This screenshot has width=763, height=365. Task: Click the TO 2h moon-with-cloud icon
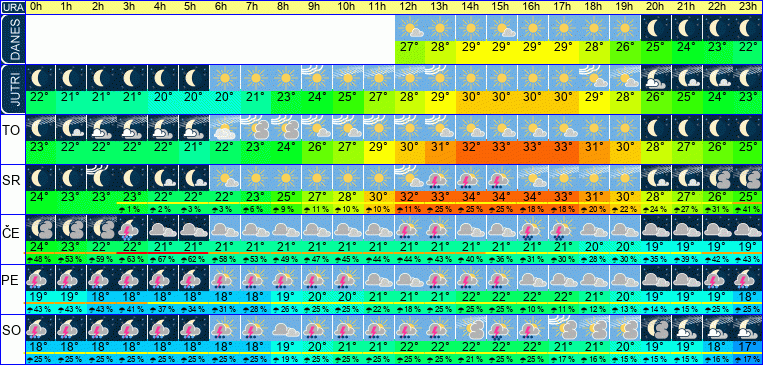[102, 128]
